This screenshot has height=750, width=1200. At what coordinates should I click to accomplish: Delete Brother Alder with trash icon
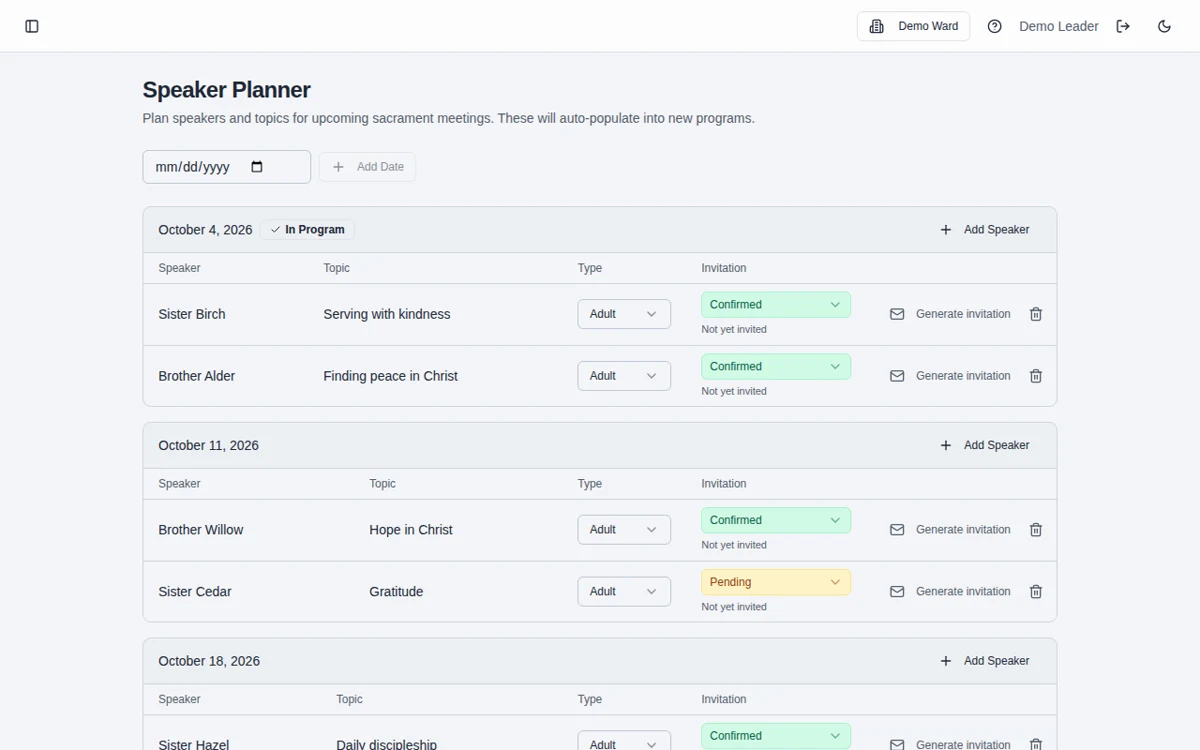1036,376
